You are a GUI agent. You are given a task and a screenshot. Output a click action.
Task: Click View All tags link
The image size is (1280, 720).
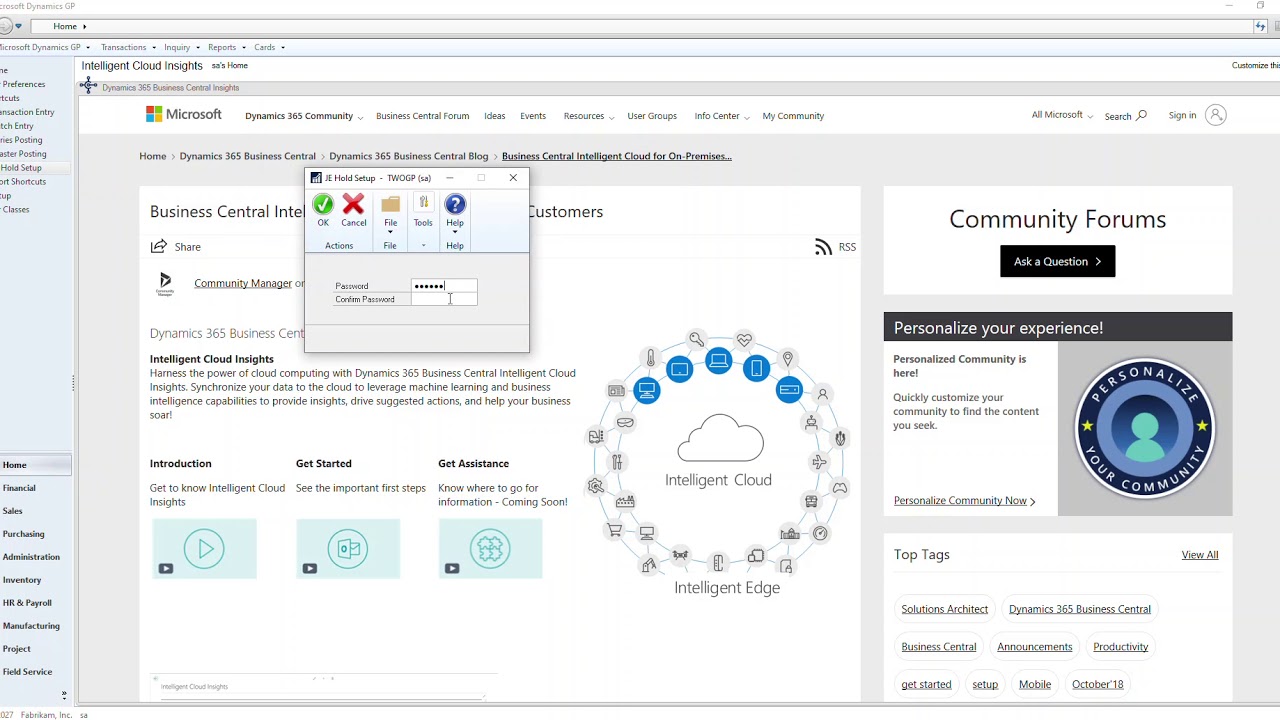pos(1199,555)
